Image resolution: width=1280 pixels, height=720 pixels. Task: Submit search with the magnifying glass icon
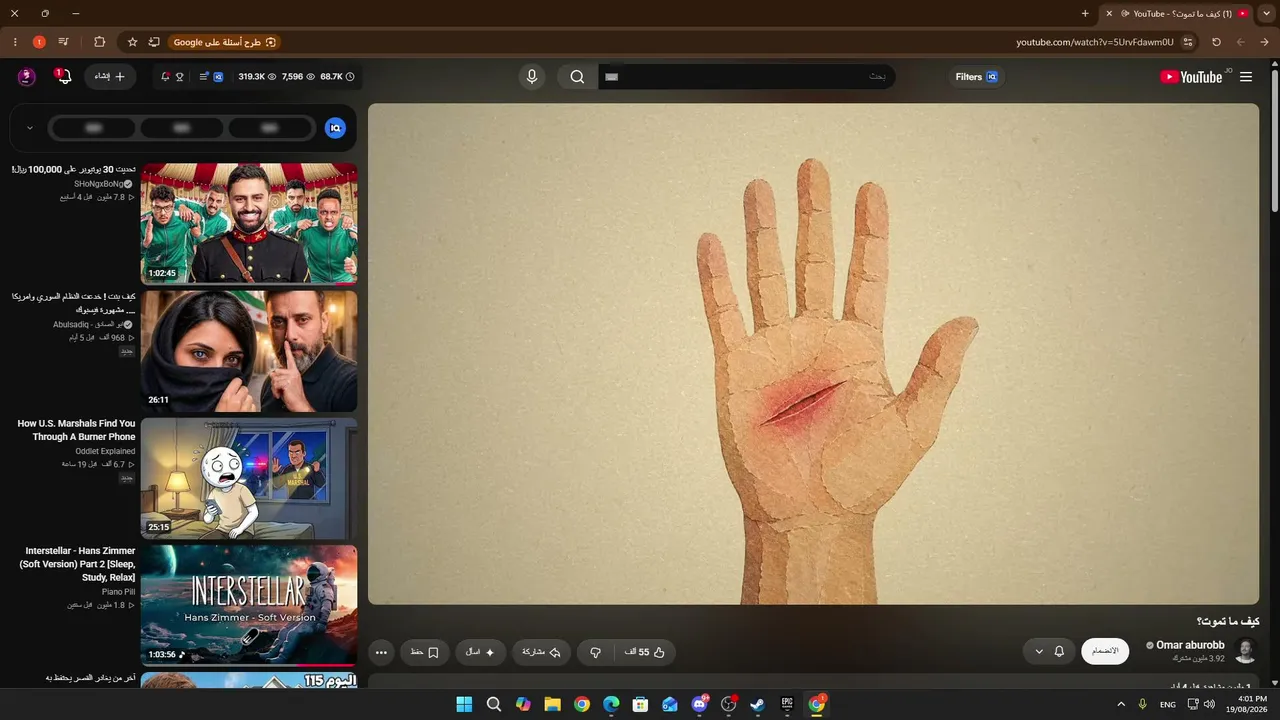577,77
